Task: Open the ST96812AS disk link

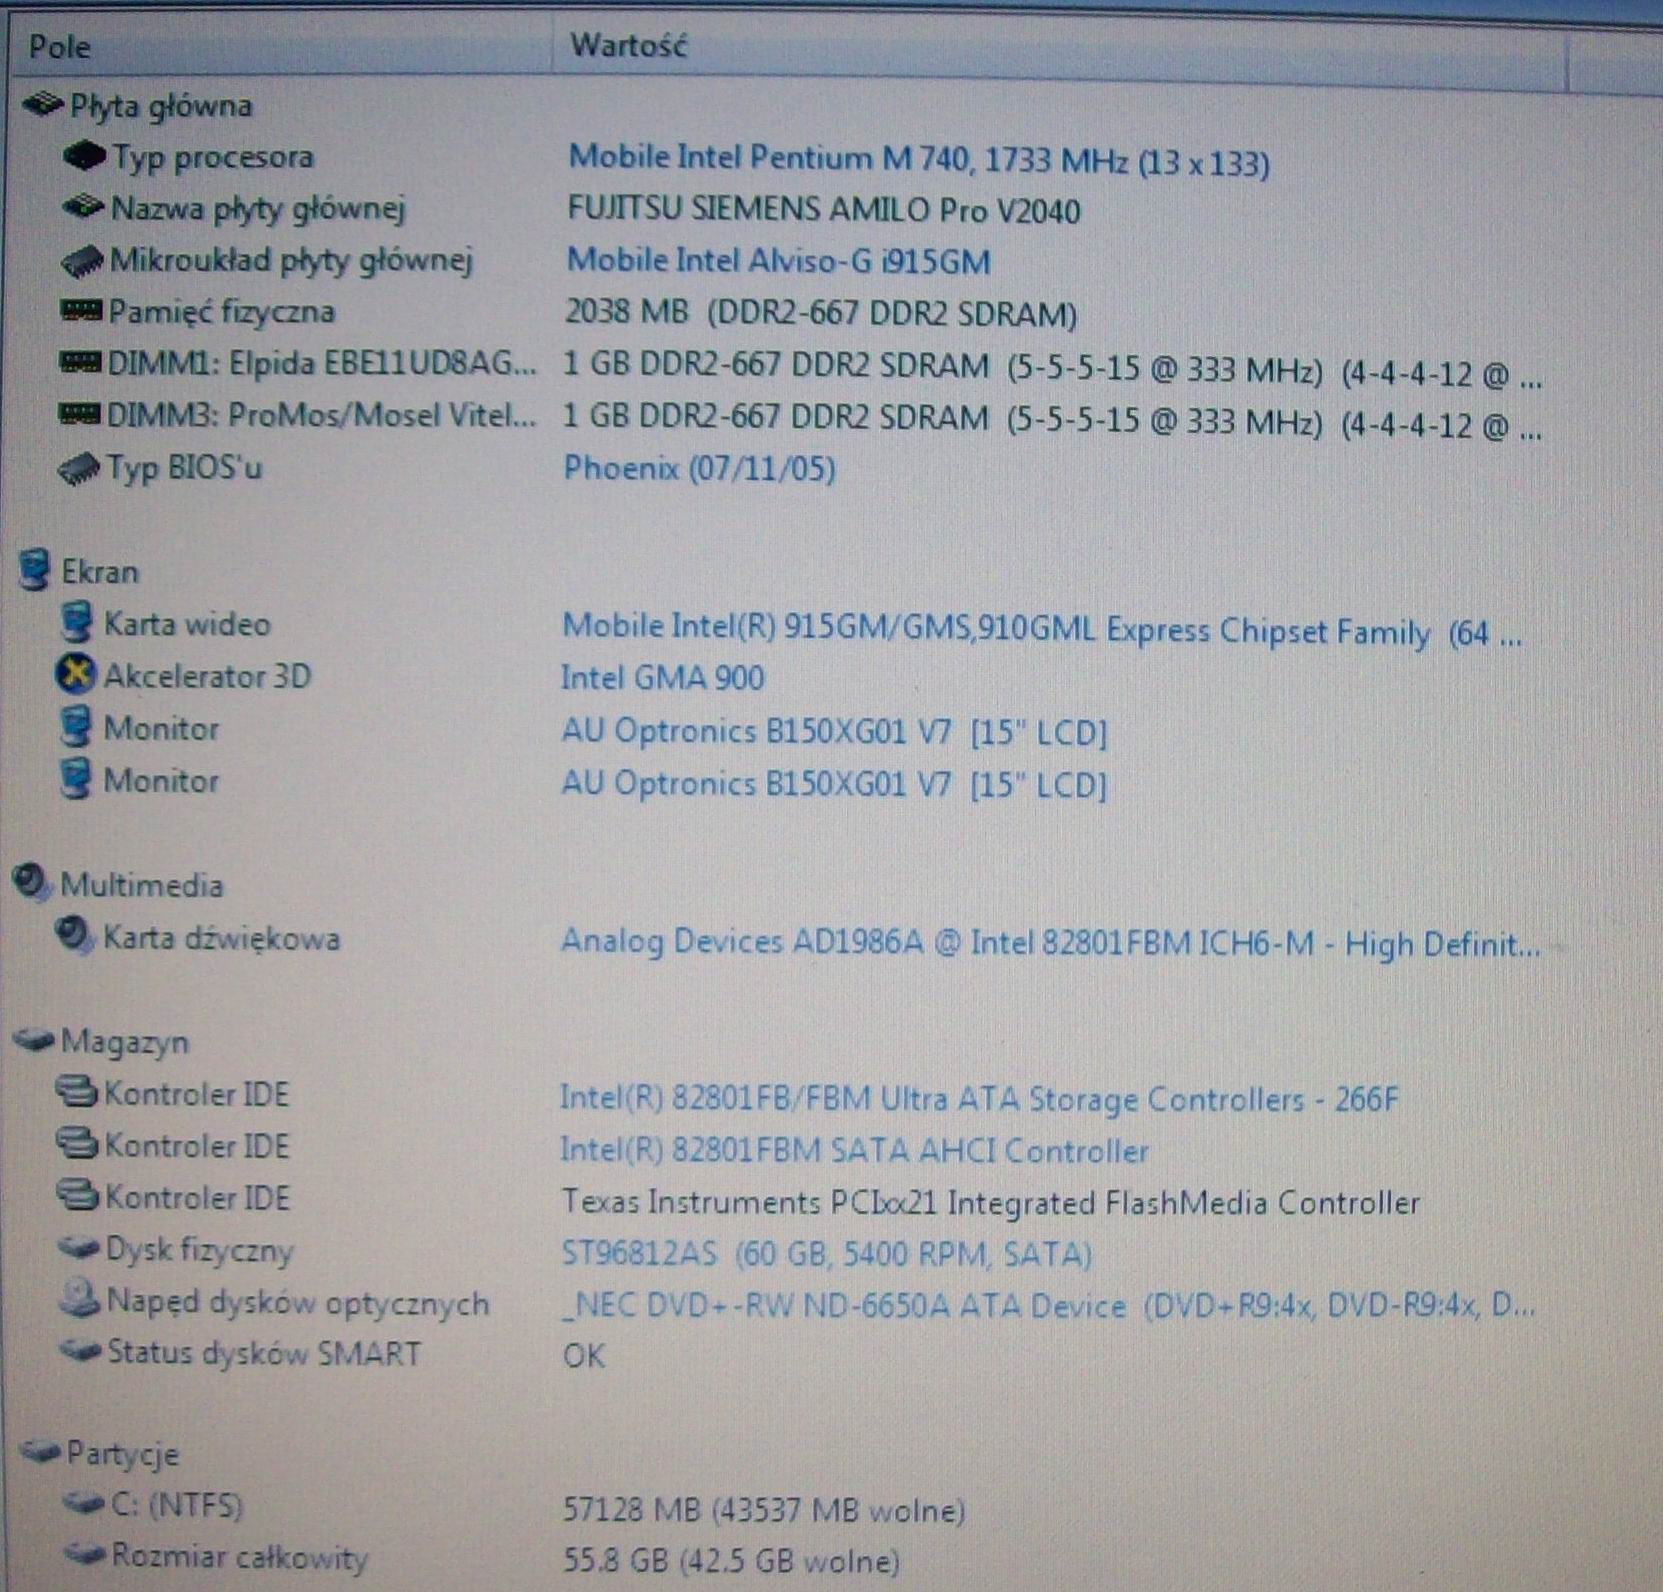Action: pyautogui.click(x=826, y=1254)
